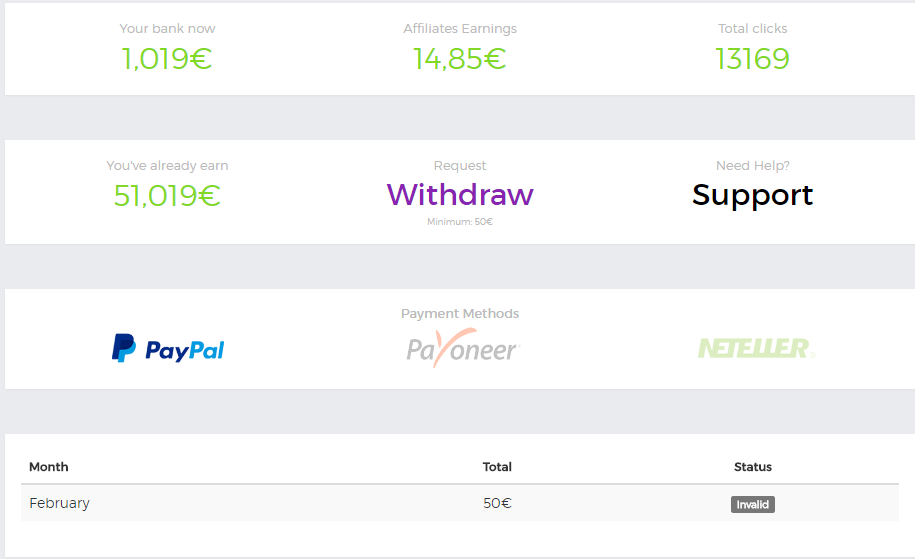Click the Invalid status badge
915x559 pixels.
click(752, 505)
